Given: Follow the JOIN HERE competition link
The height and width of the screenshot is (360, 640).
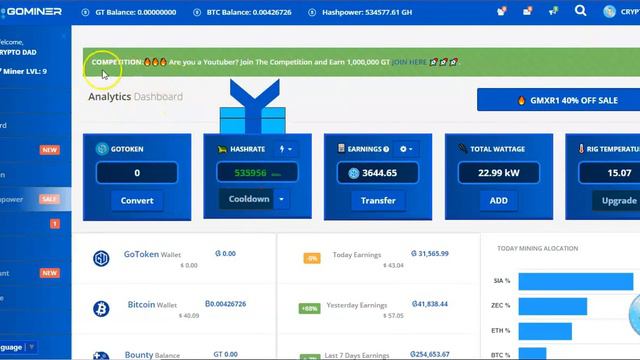Looking at the screenshot, I should click(409, 62).
